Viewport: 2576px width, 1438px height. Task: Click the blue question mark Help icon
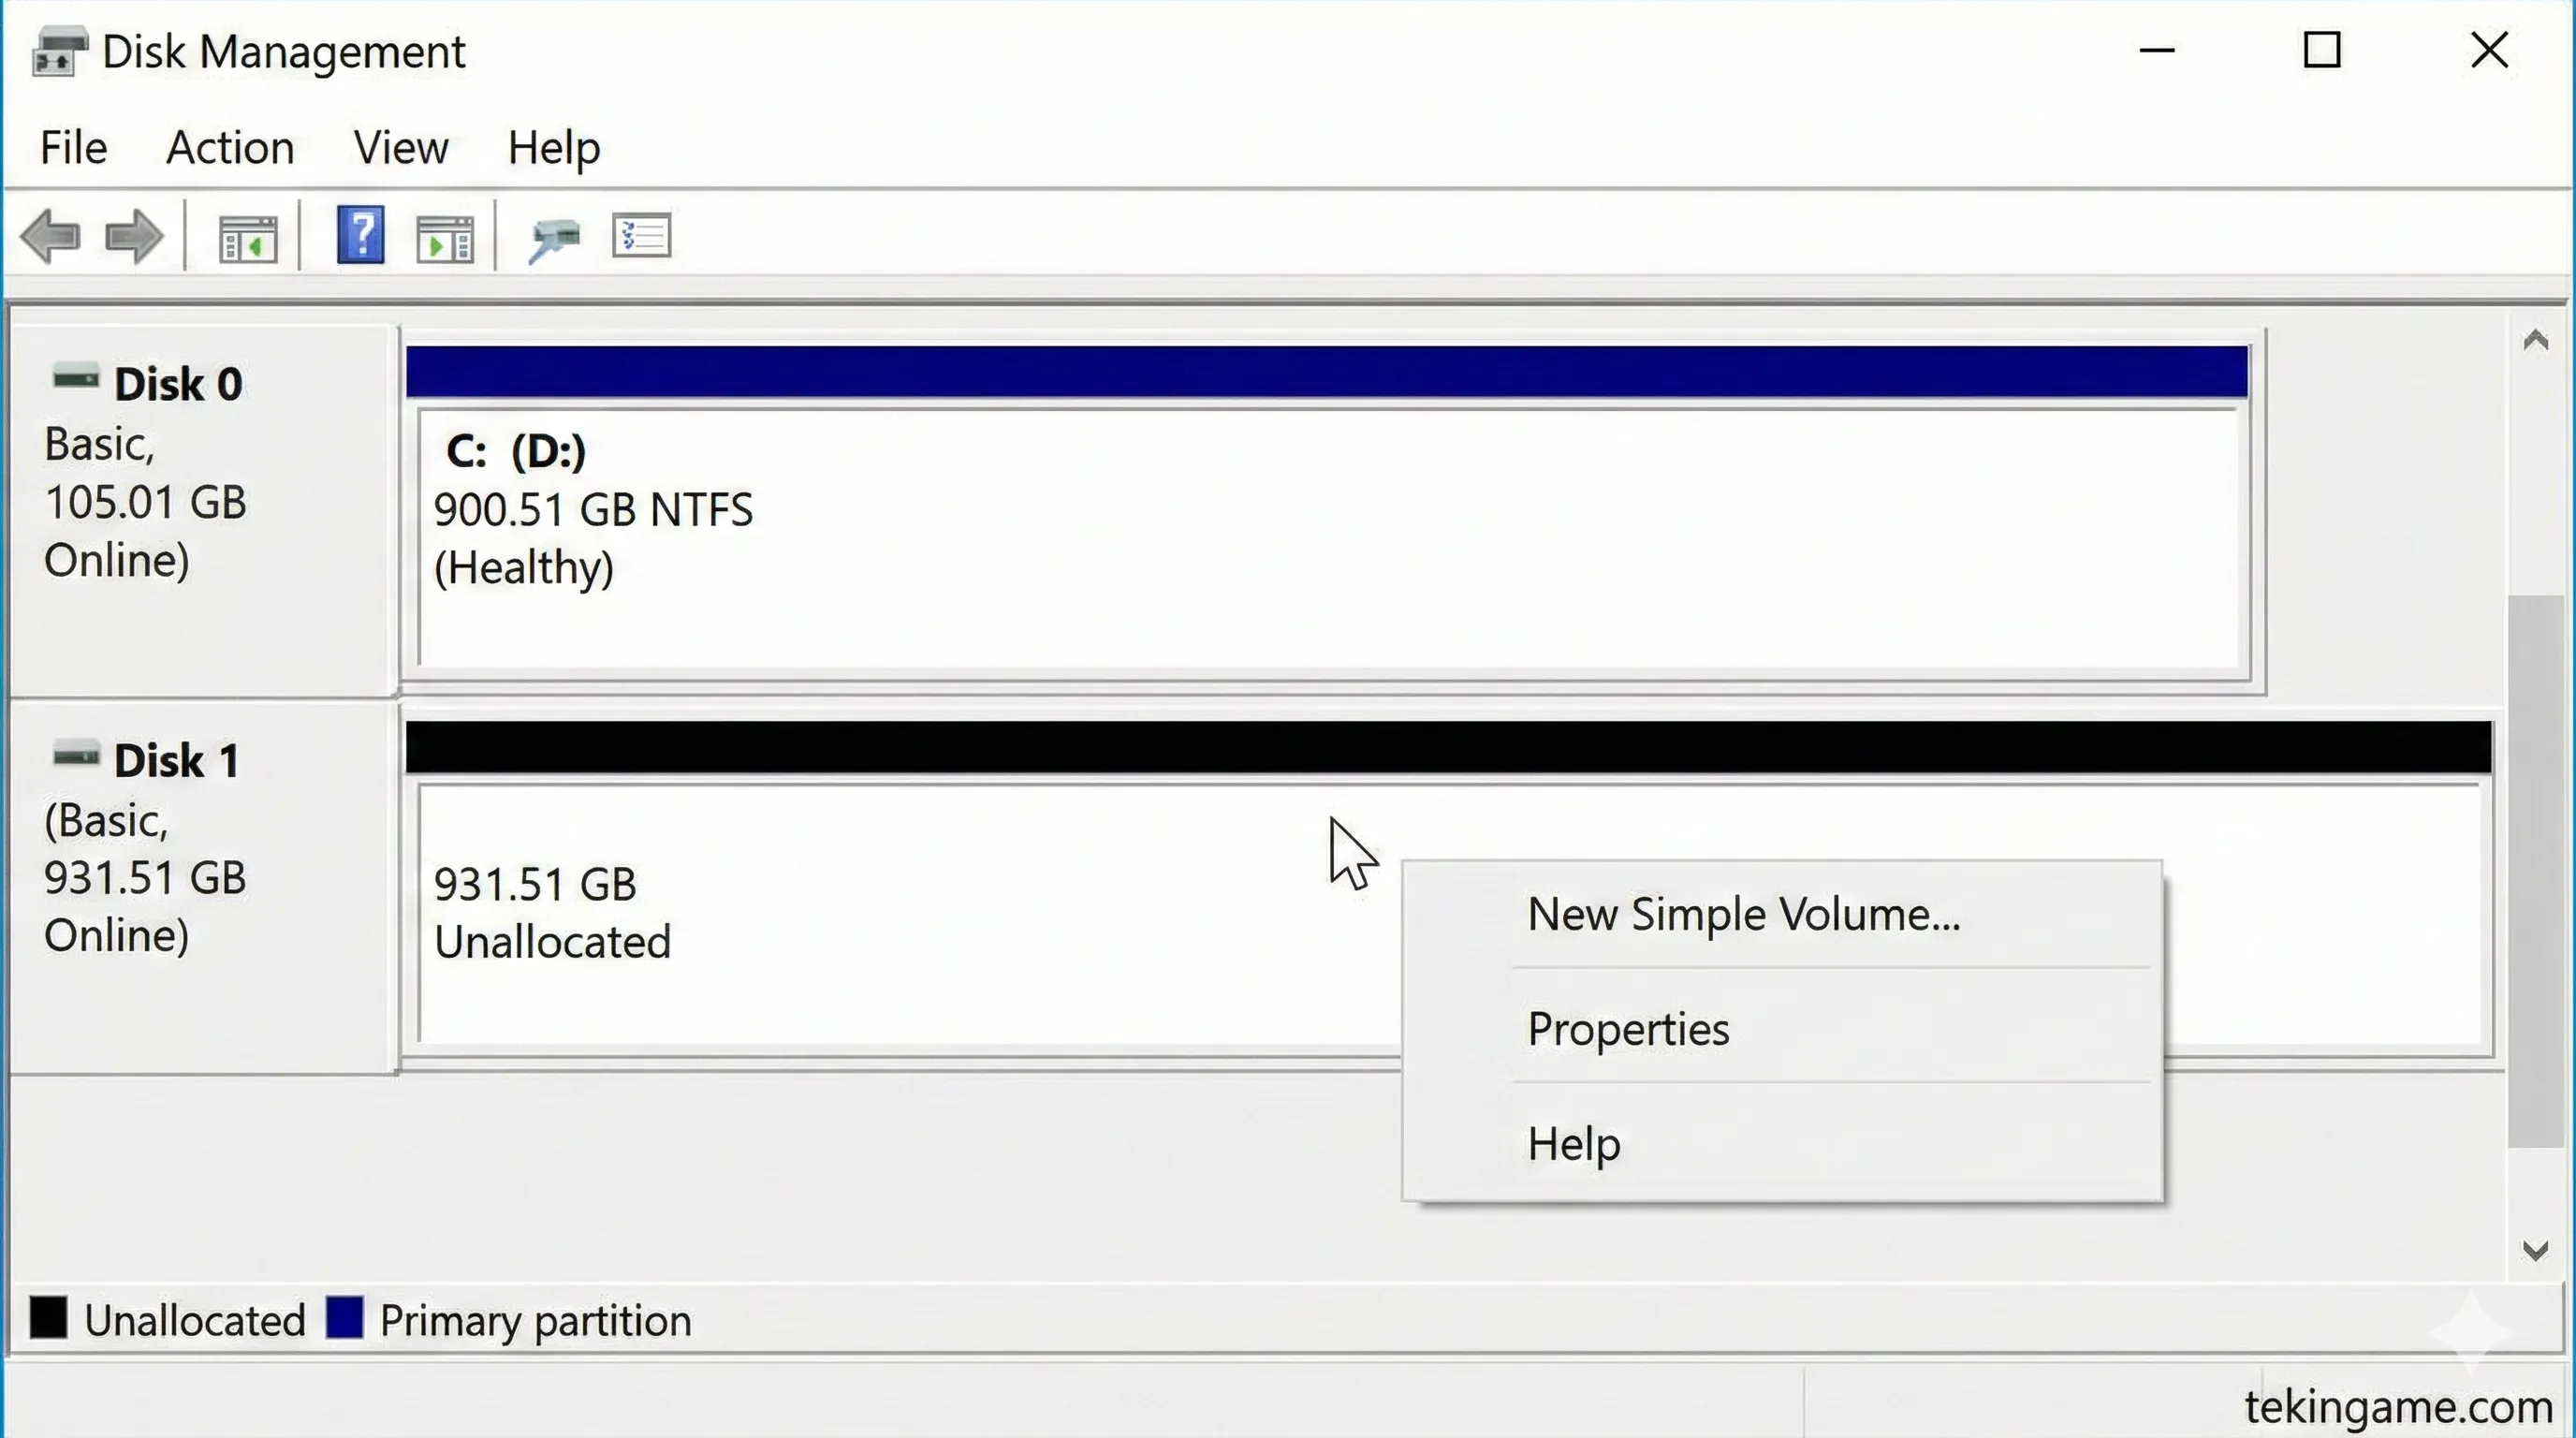[x=360, y=236]
